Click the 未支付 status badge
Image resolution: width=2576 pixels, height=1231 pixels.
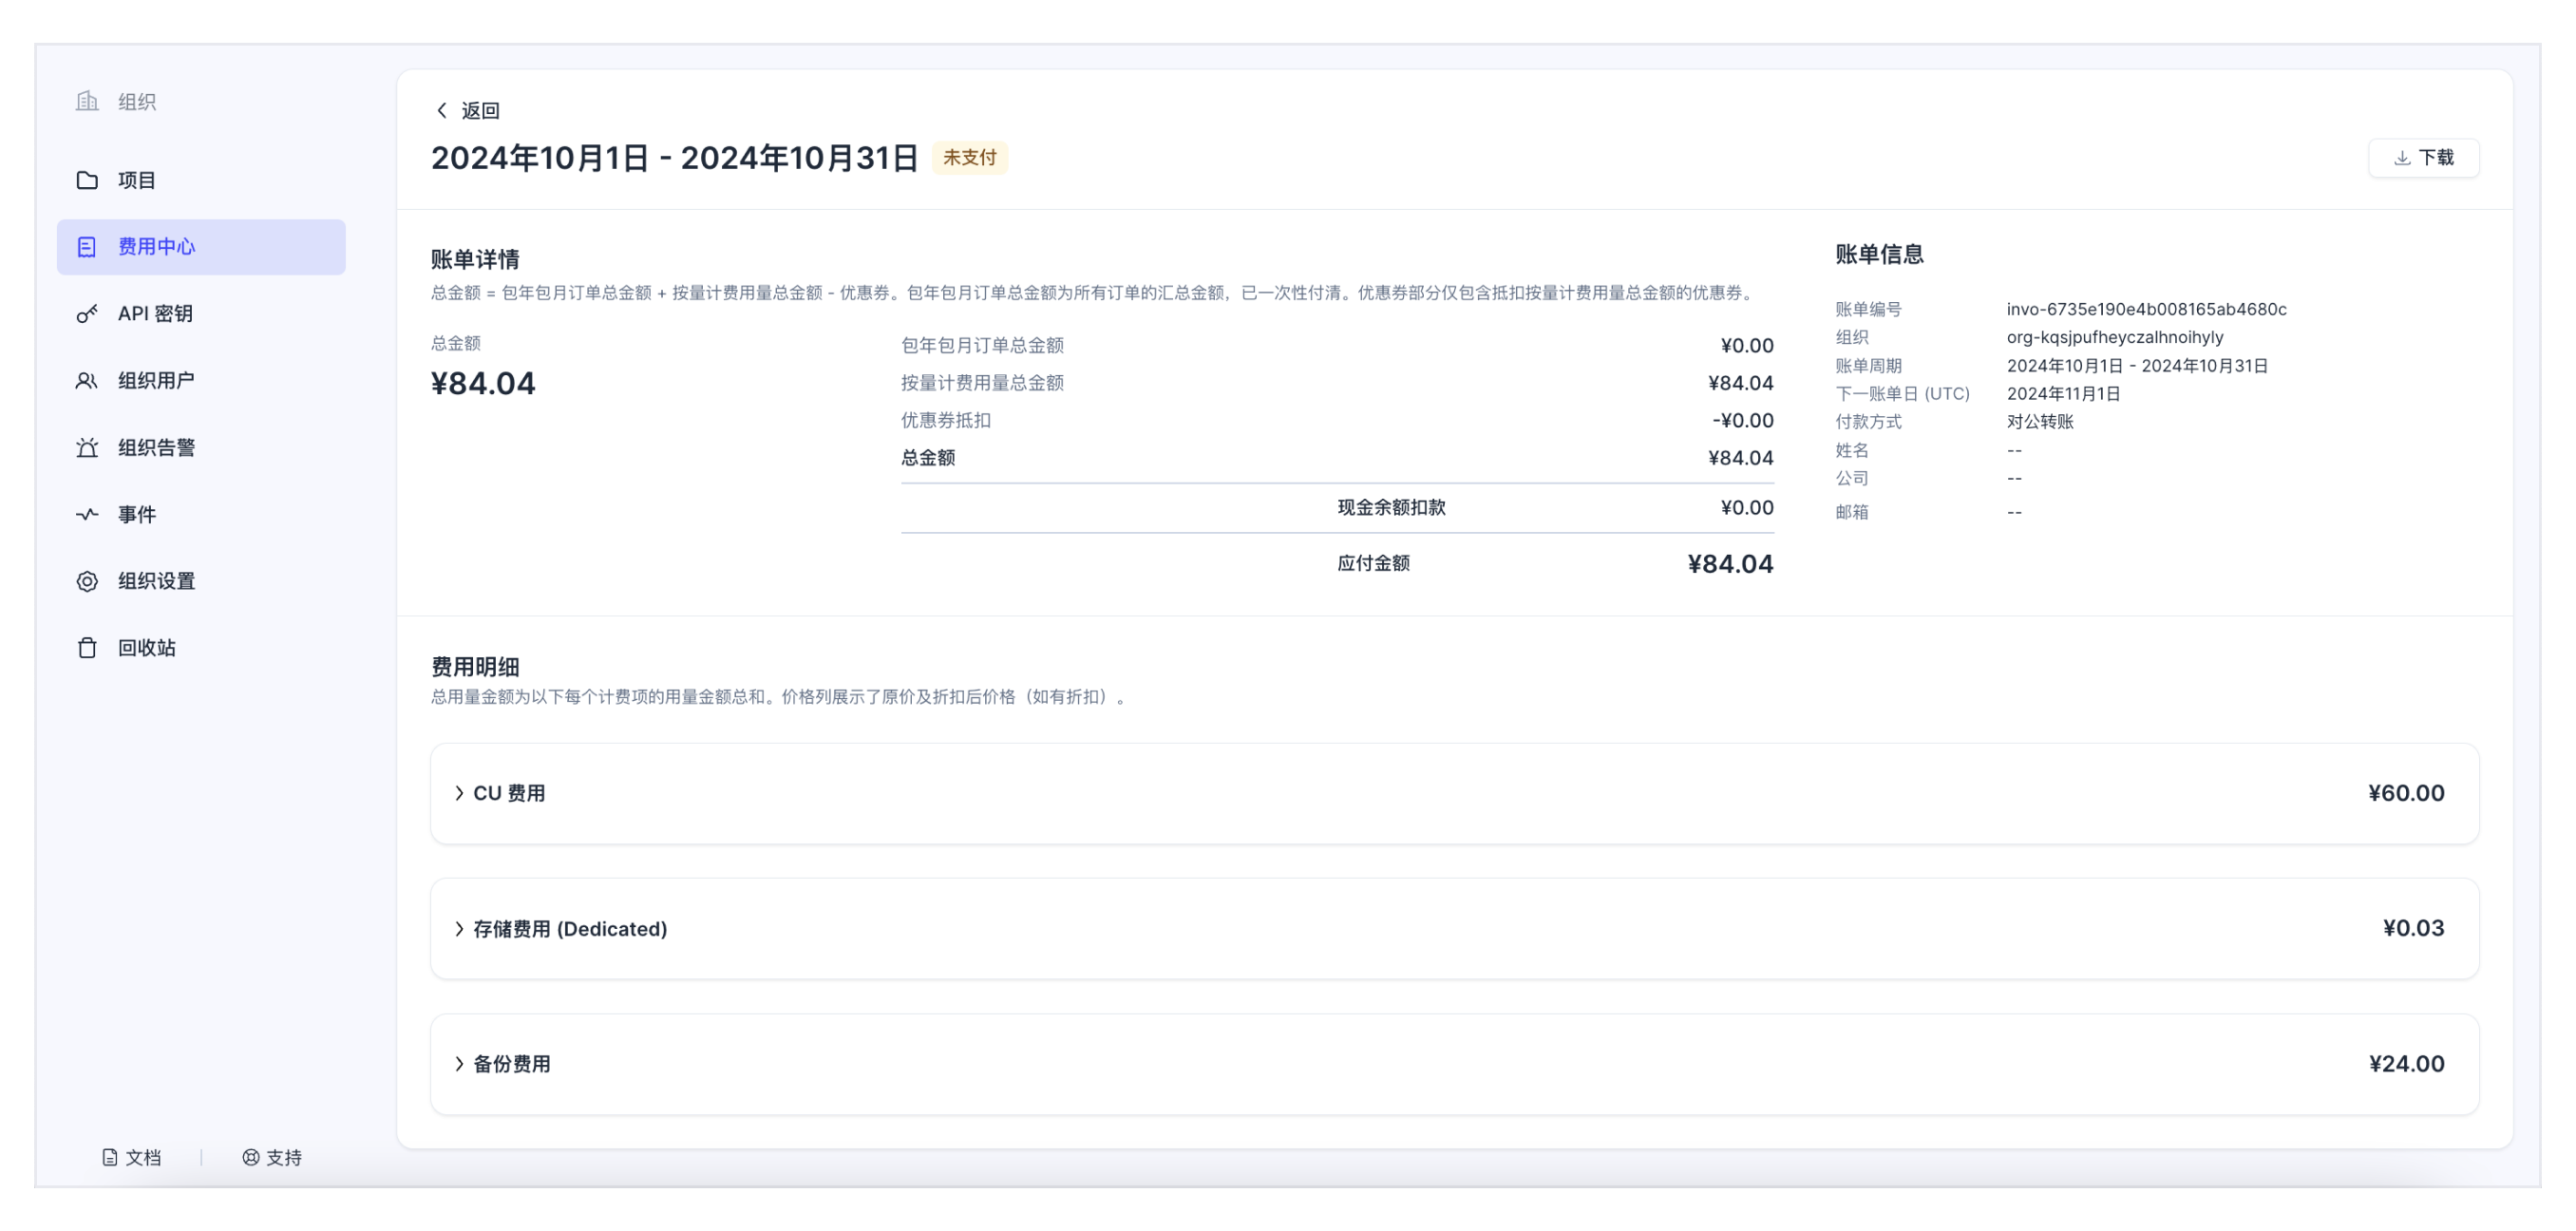point(969,157)
